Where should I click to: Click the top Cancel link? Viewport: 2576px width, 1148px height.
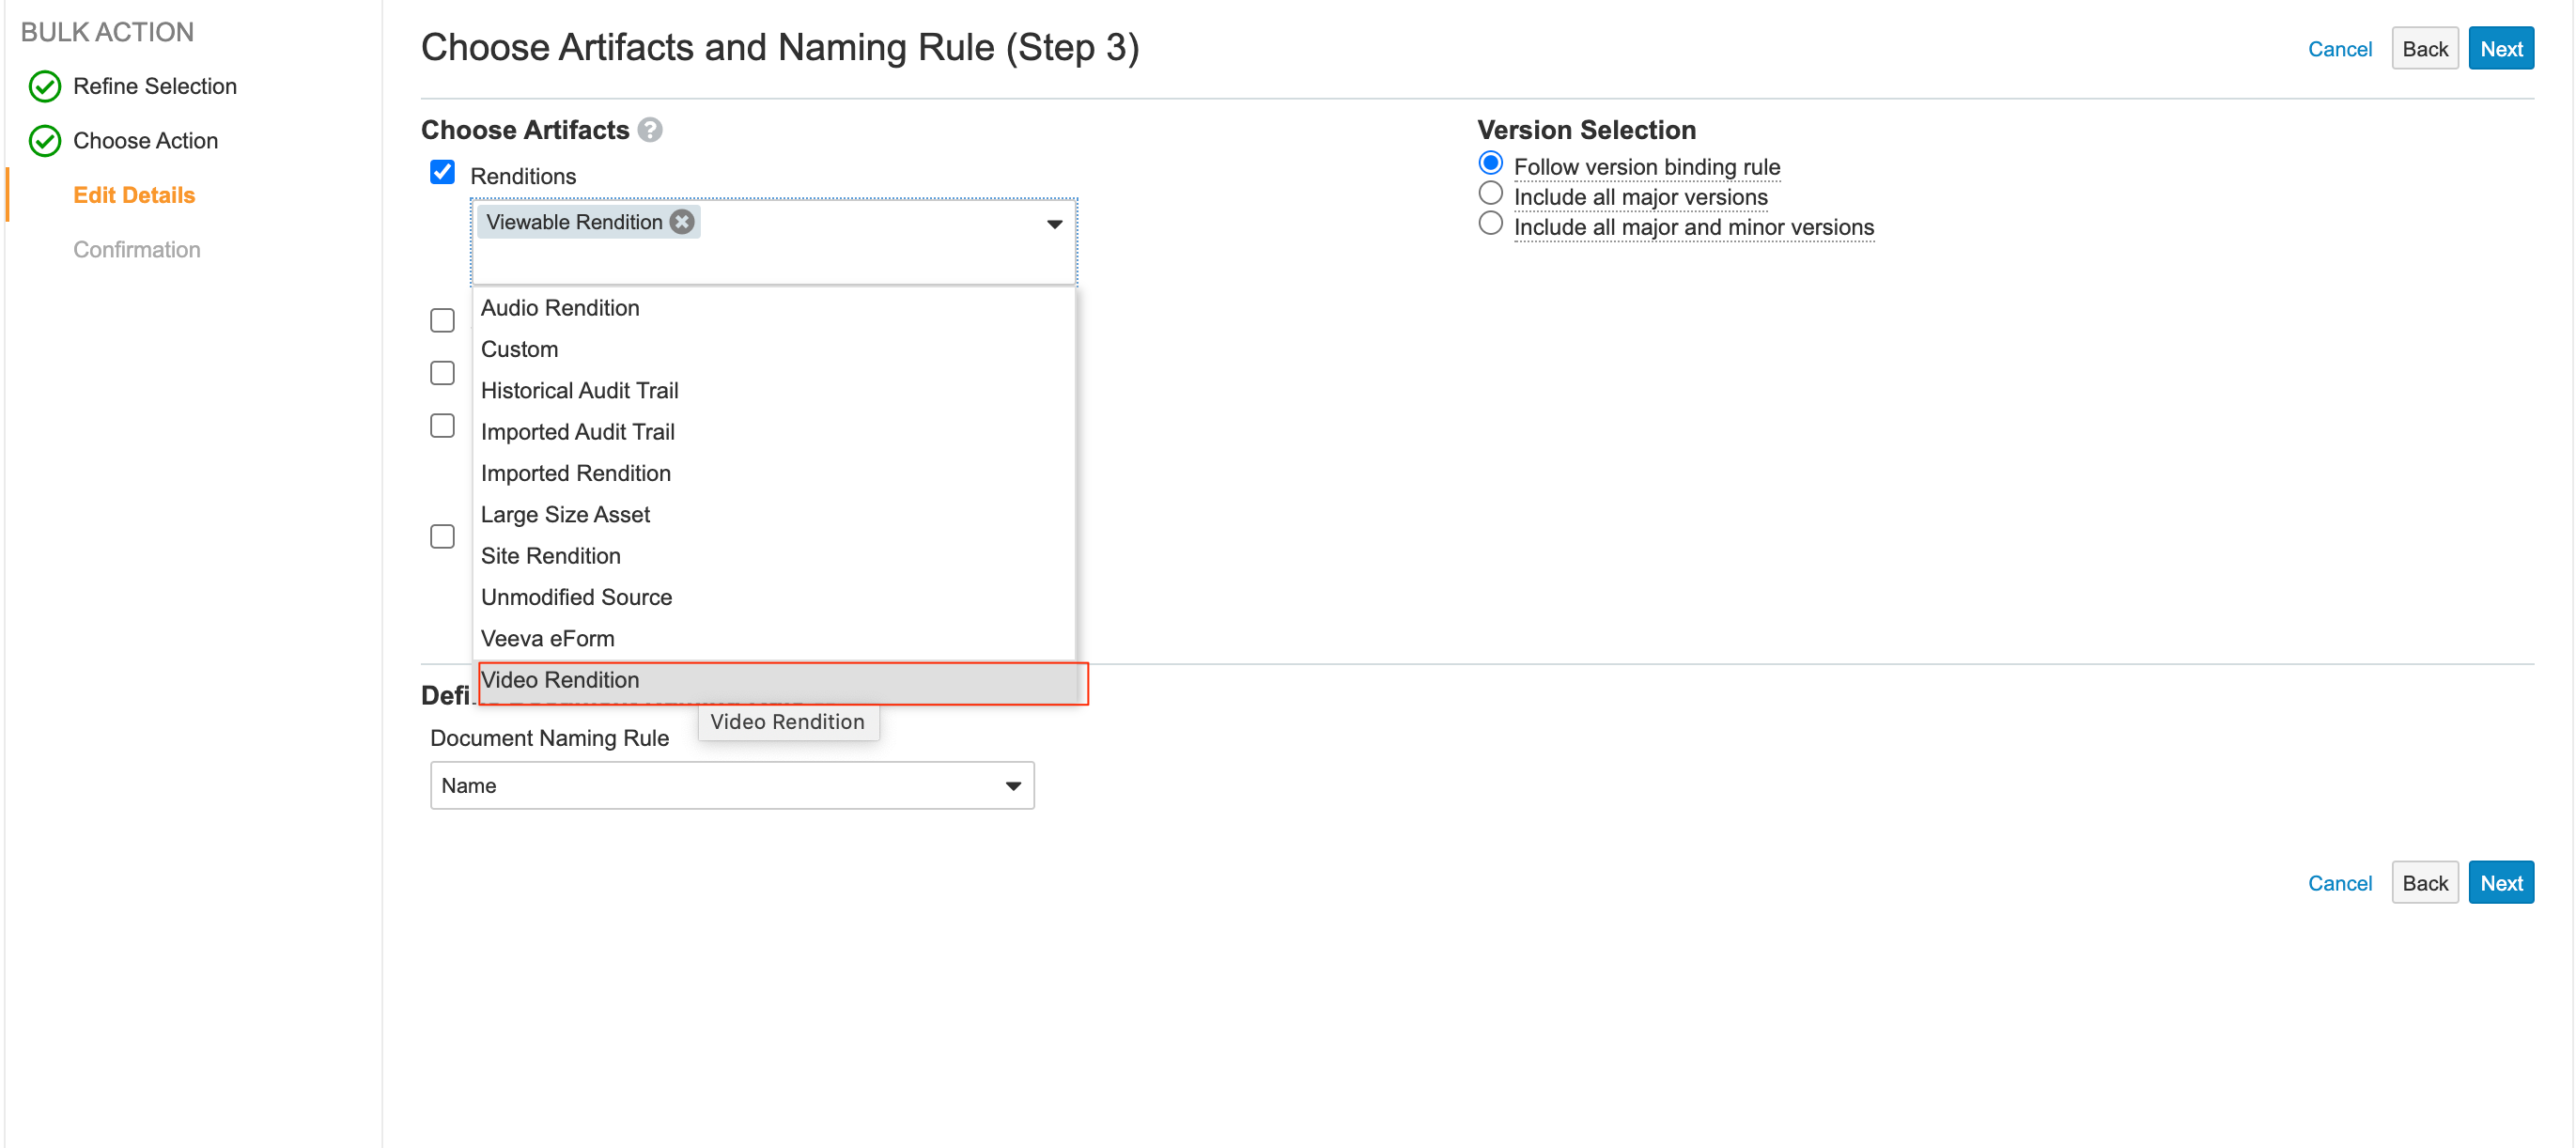2339,49
